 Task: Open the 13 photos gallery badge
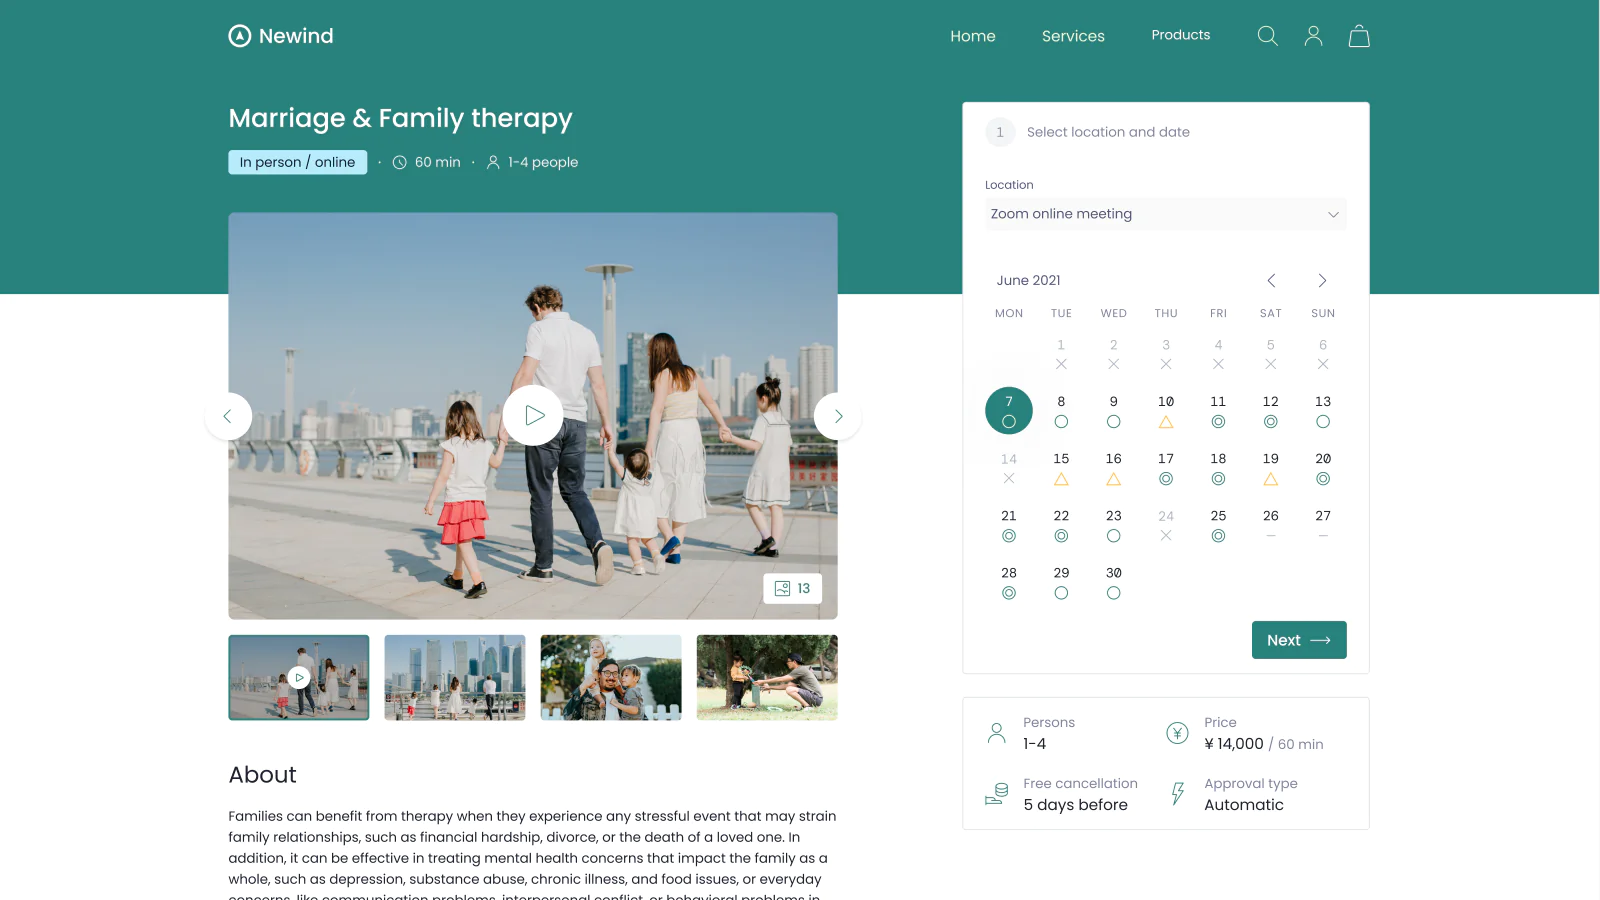793,588
